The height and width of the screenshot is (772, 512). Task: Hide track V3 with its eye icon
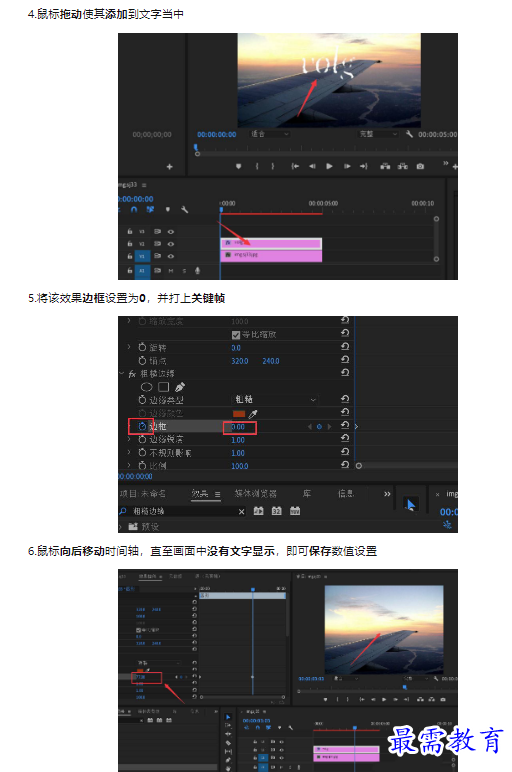171,231
